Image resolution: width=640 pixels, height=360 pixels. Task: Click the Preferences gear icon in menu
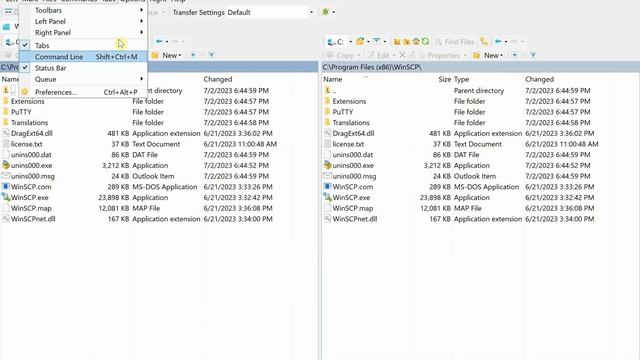(x=24, y=92)
